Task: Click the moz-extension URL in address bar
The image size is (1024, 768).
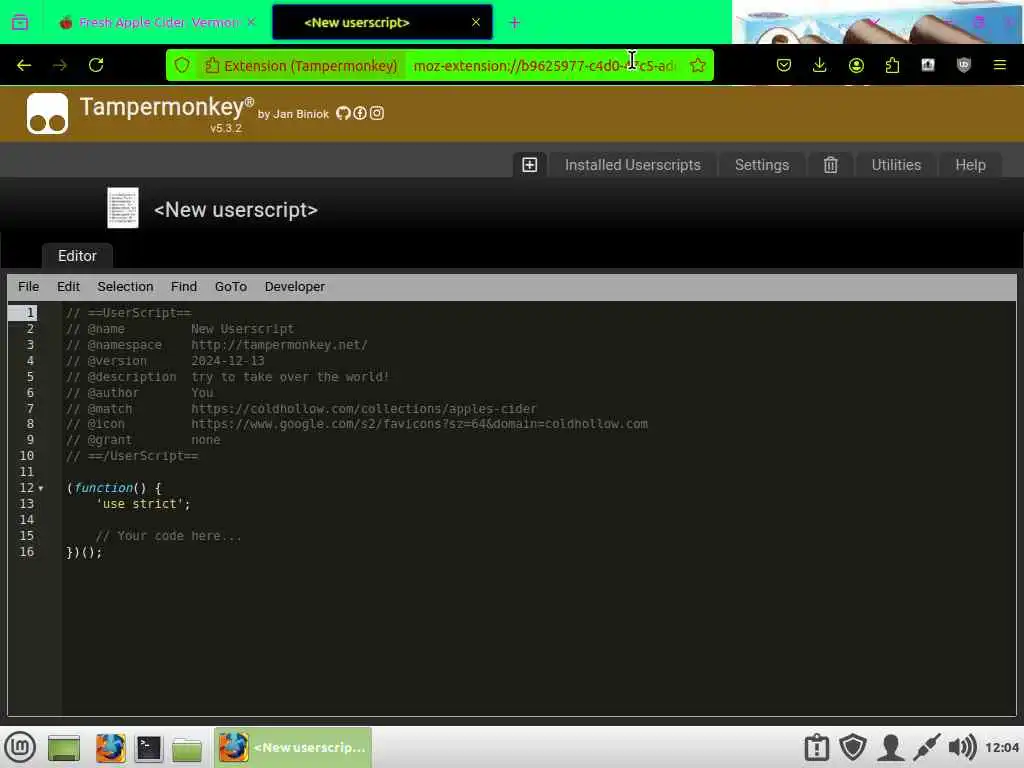Action: (x=544, y=65)
